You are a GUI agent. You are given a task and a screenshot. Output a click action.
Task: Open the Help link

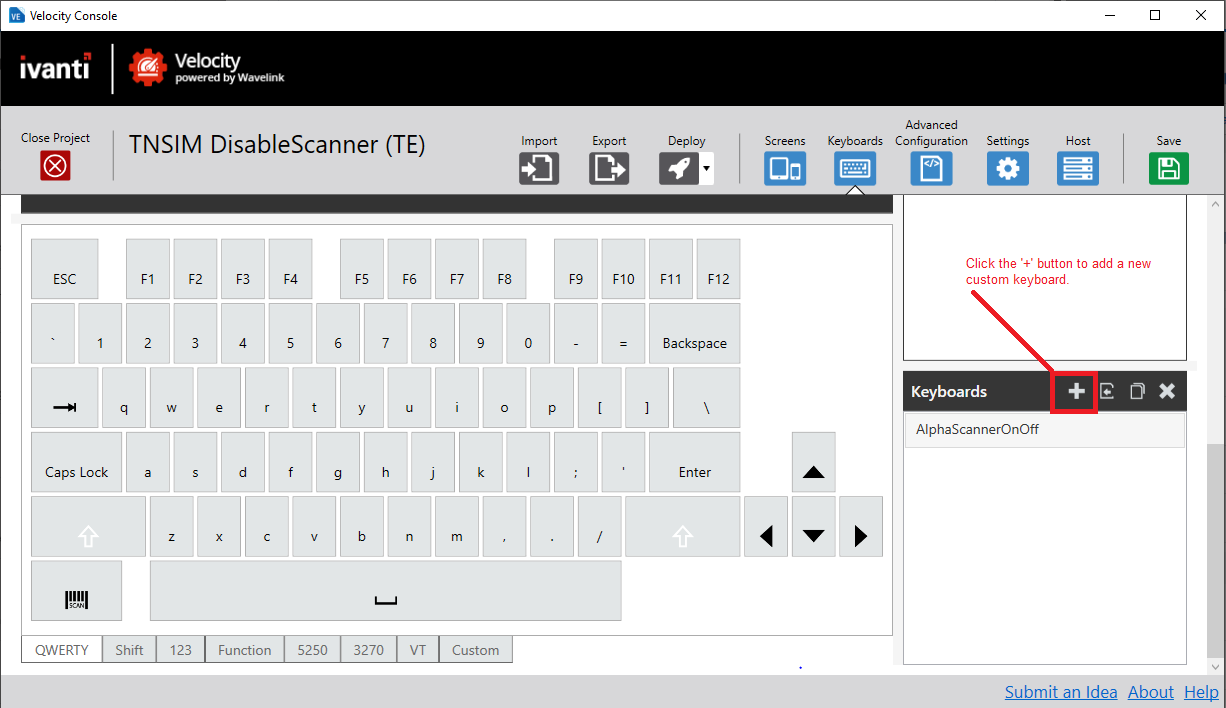(x=1201, y=691)
